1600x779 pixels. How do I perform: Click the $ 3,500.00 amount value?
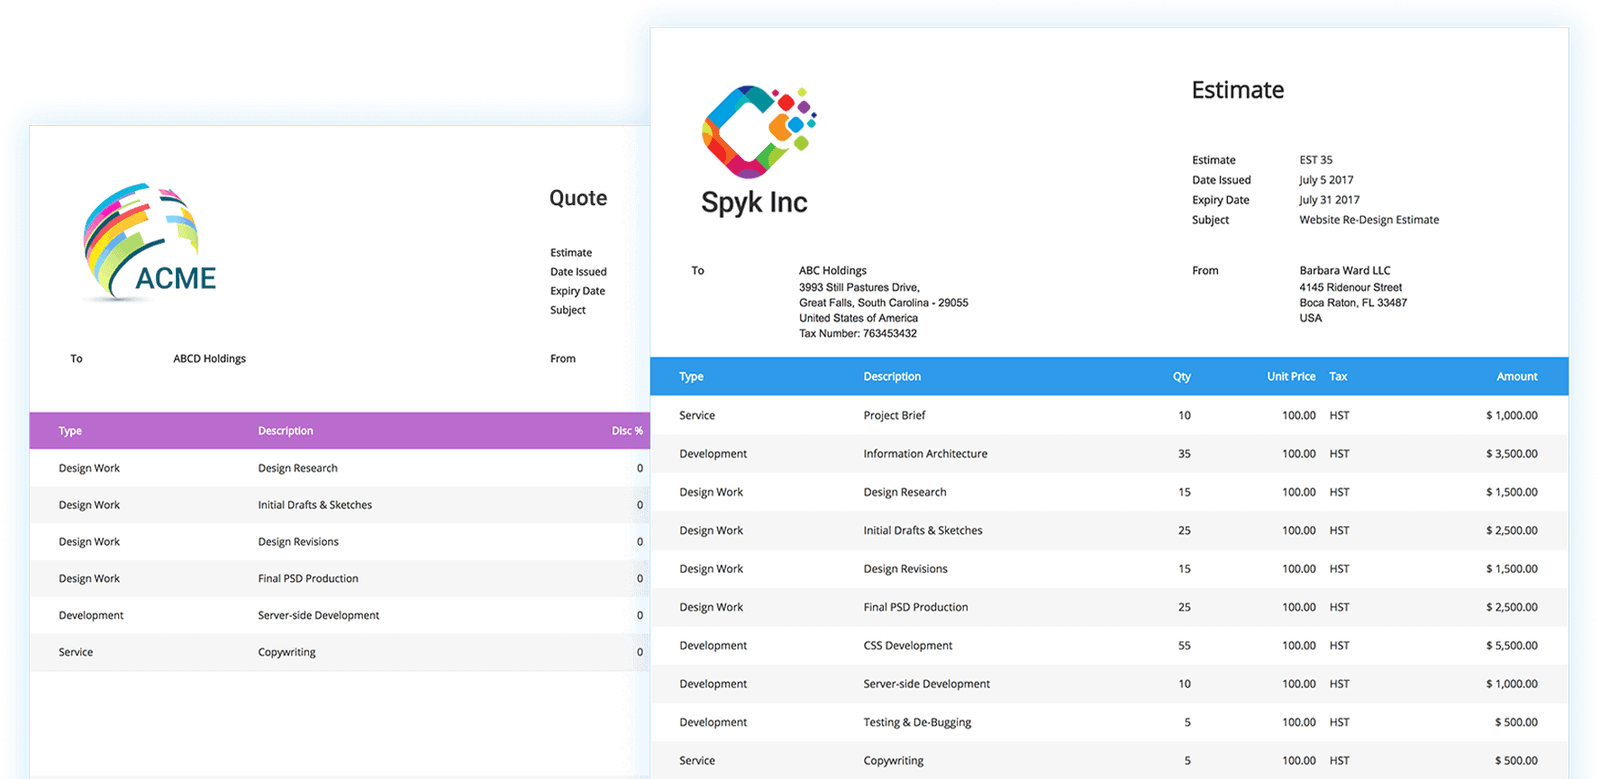1511,454
